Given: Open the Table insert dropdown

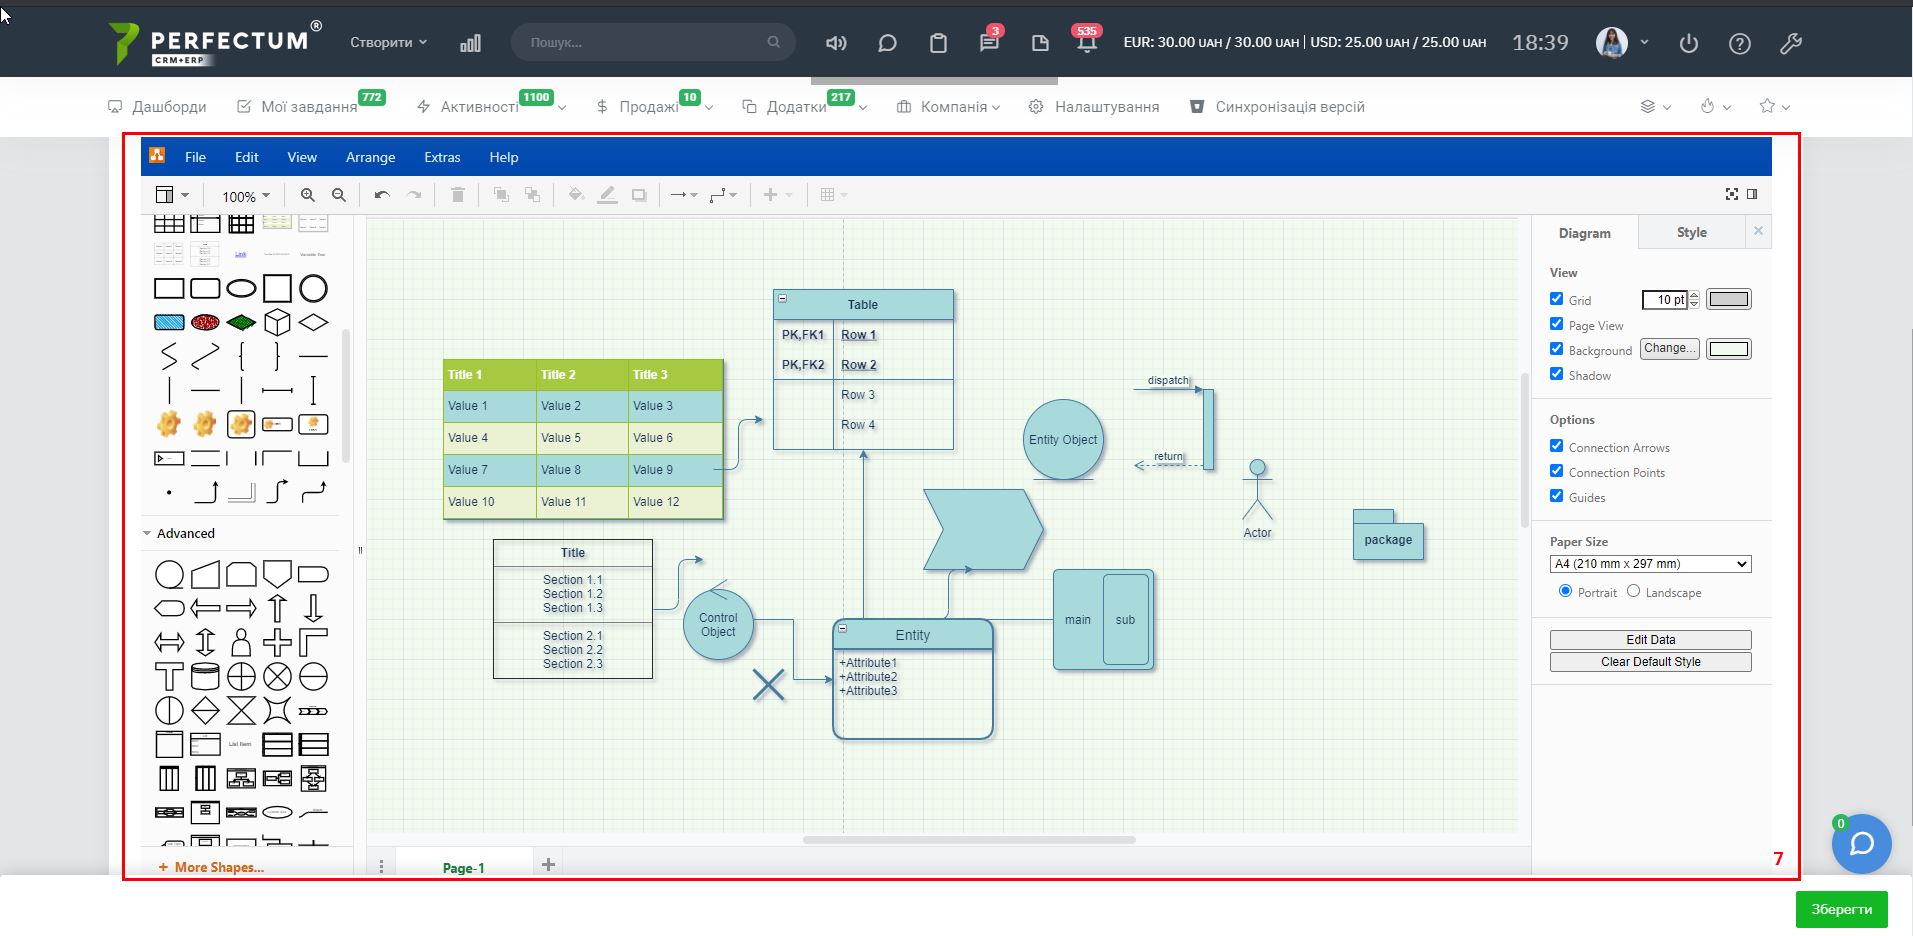Looking at the screenshot, I should tap(833, 195).
